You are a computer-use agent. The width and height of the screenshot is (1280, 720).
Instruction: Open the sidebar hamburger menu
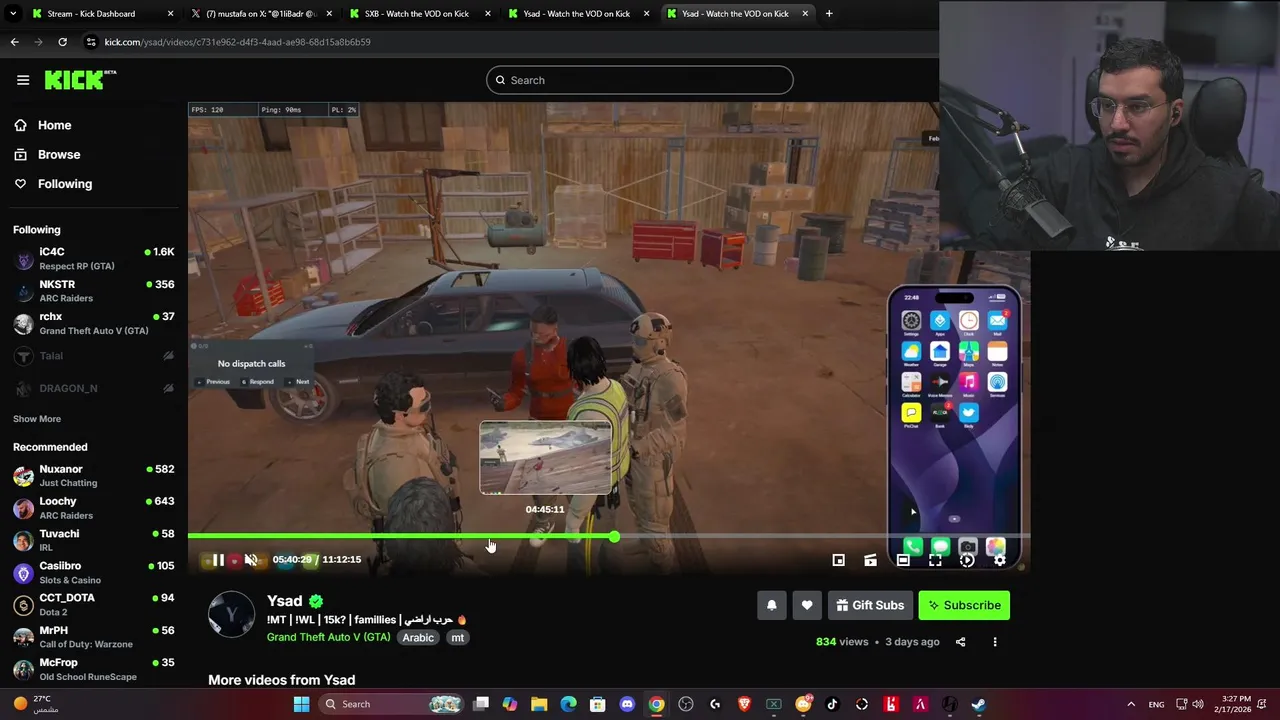point(23,80)
